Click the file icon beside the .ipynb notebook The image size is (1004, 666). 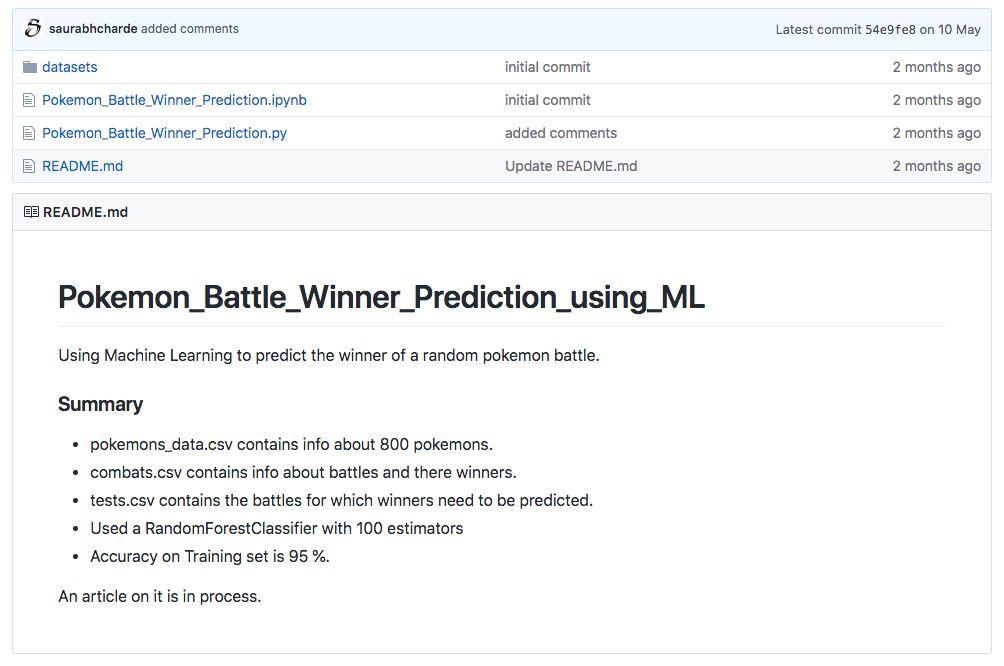click(29, 100)
